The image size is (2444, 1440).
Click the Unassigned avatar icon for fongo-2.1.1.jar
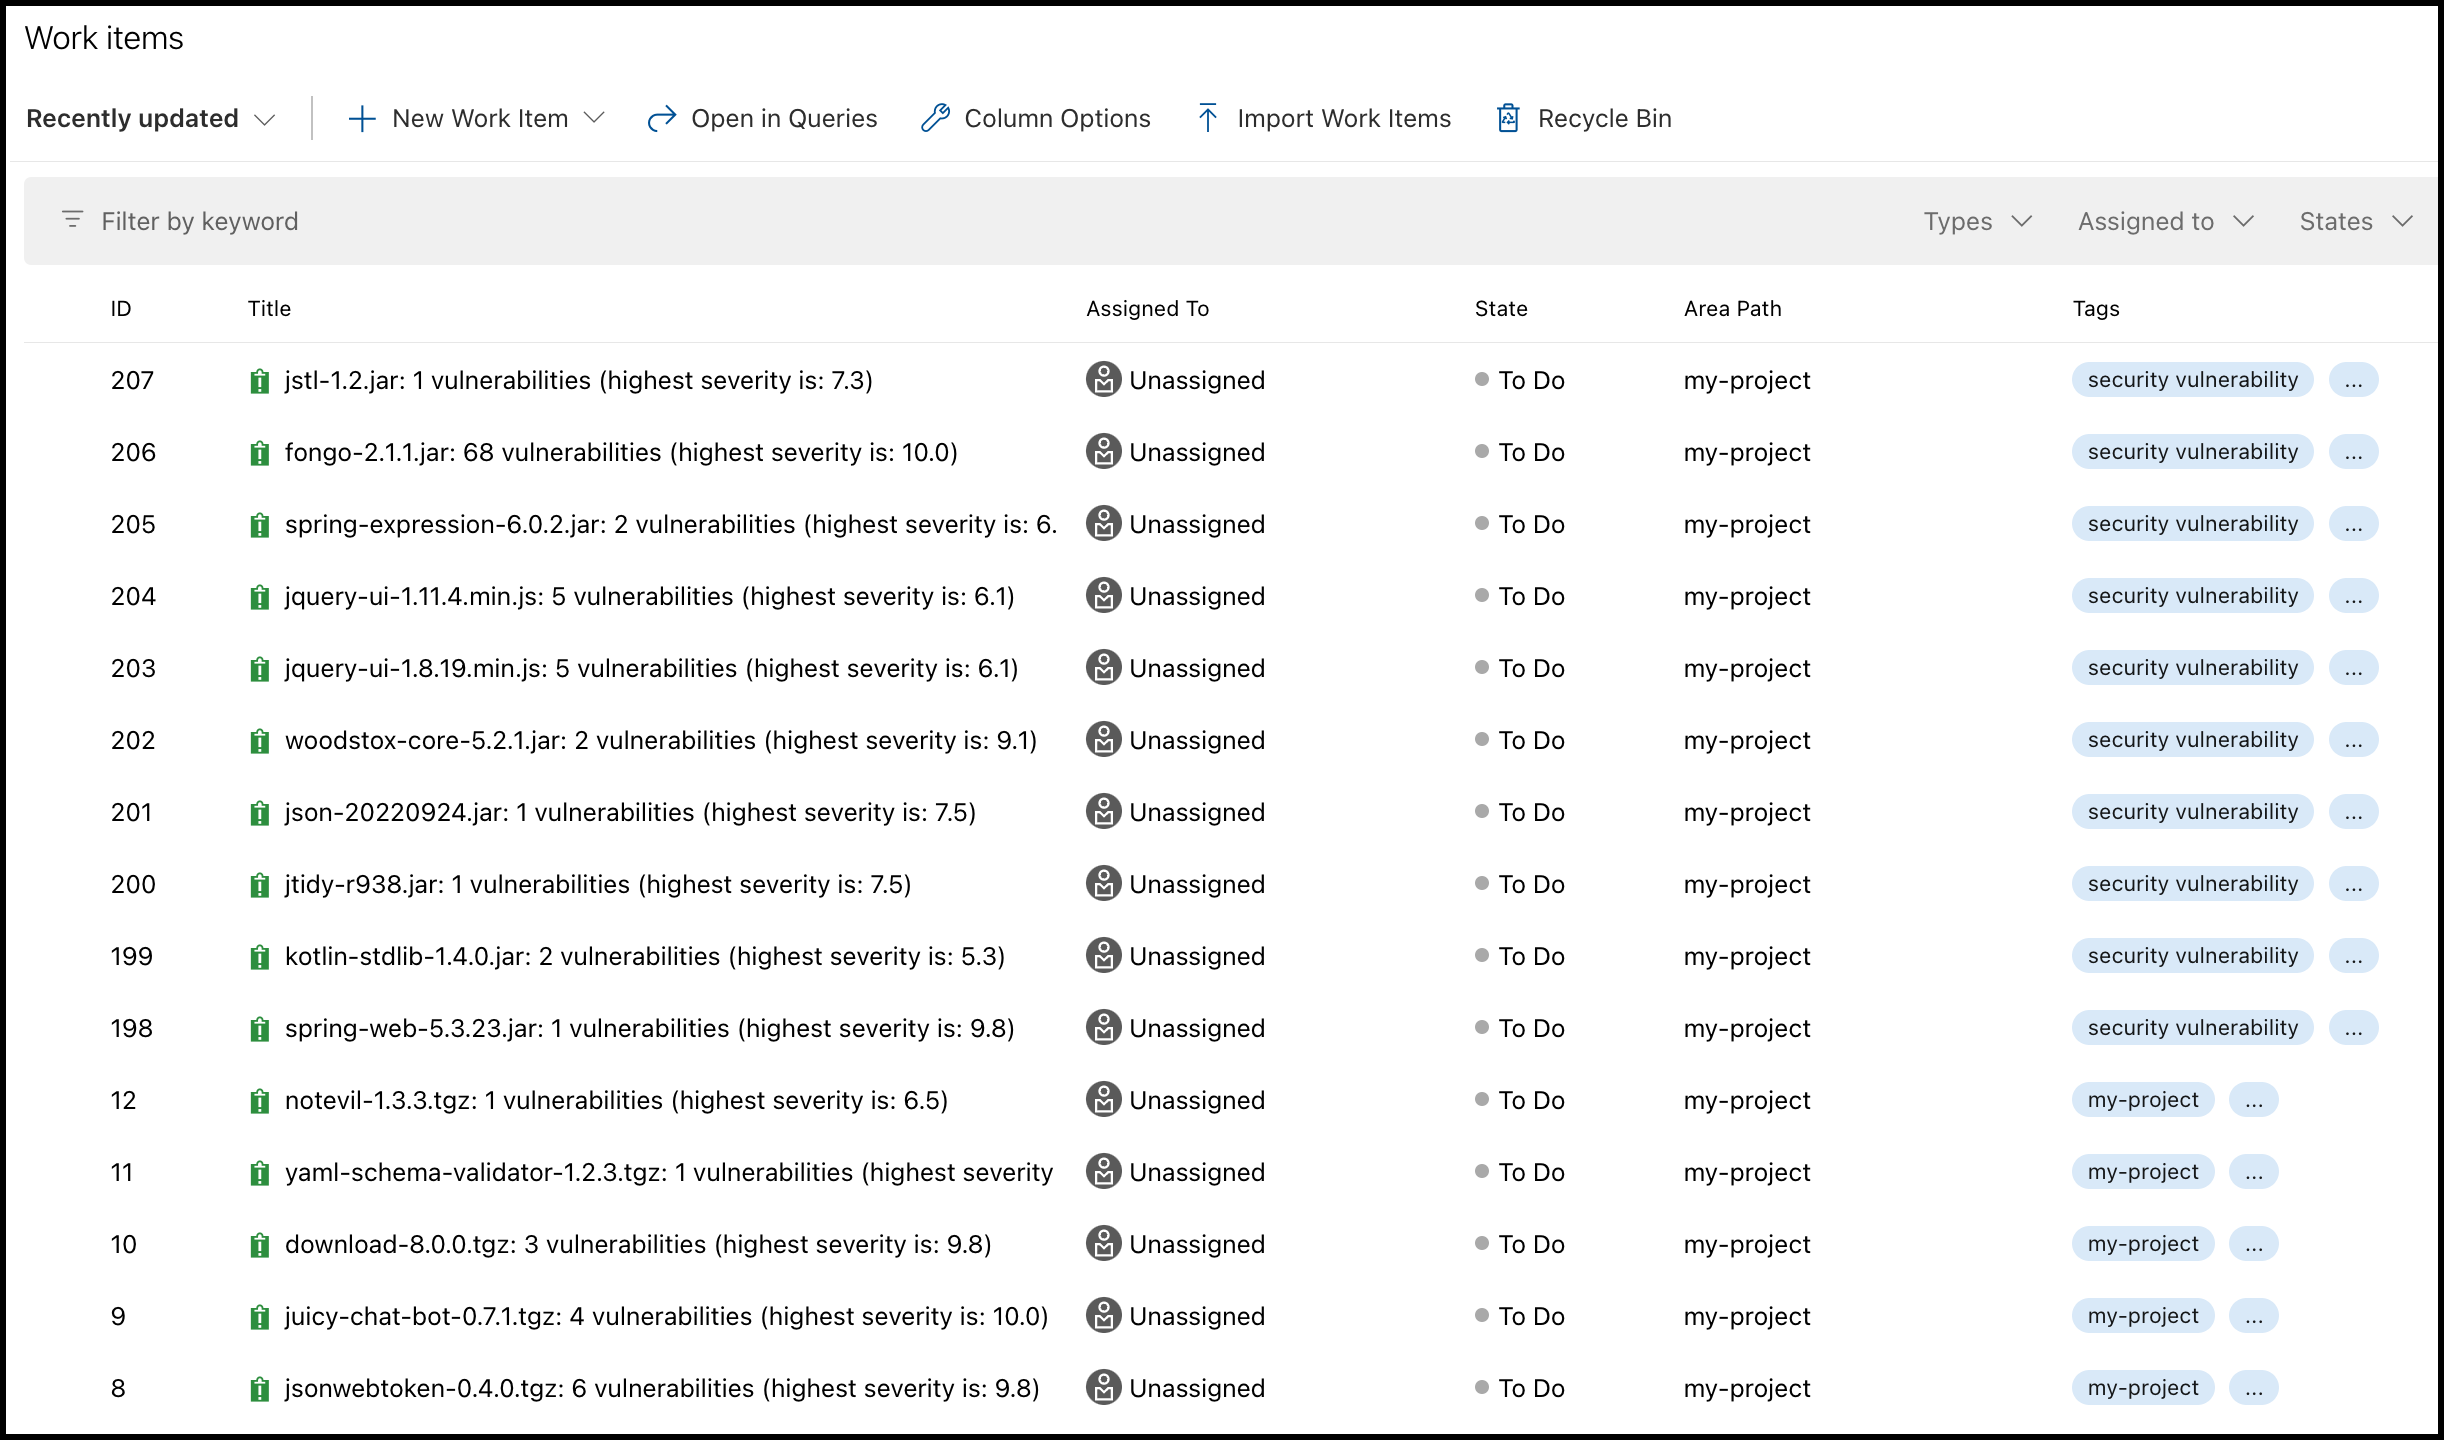point(1104,452)
